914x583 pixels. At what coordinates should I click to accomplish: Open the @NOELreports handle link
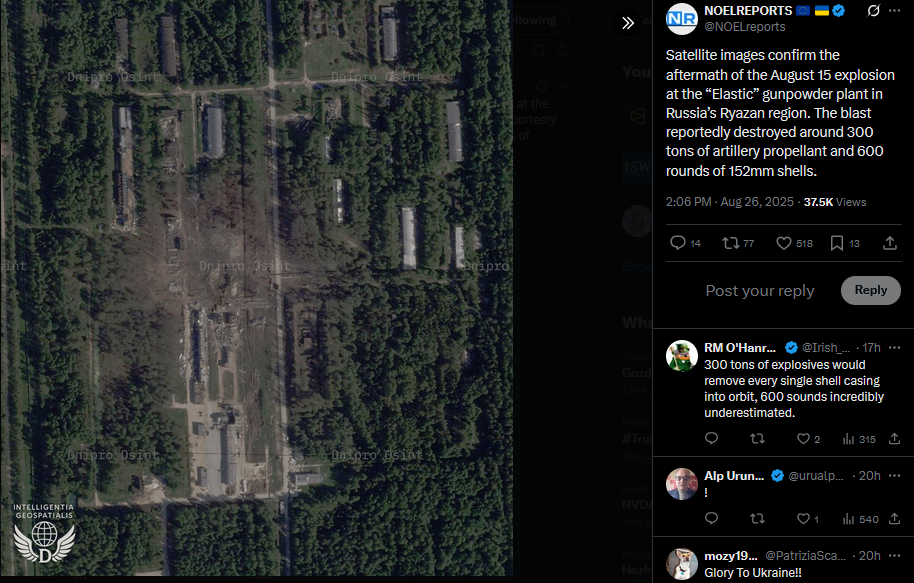point(744,27)
